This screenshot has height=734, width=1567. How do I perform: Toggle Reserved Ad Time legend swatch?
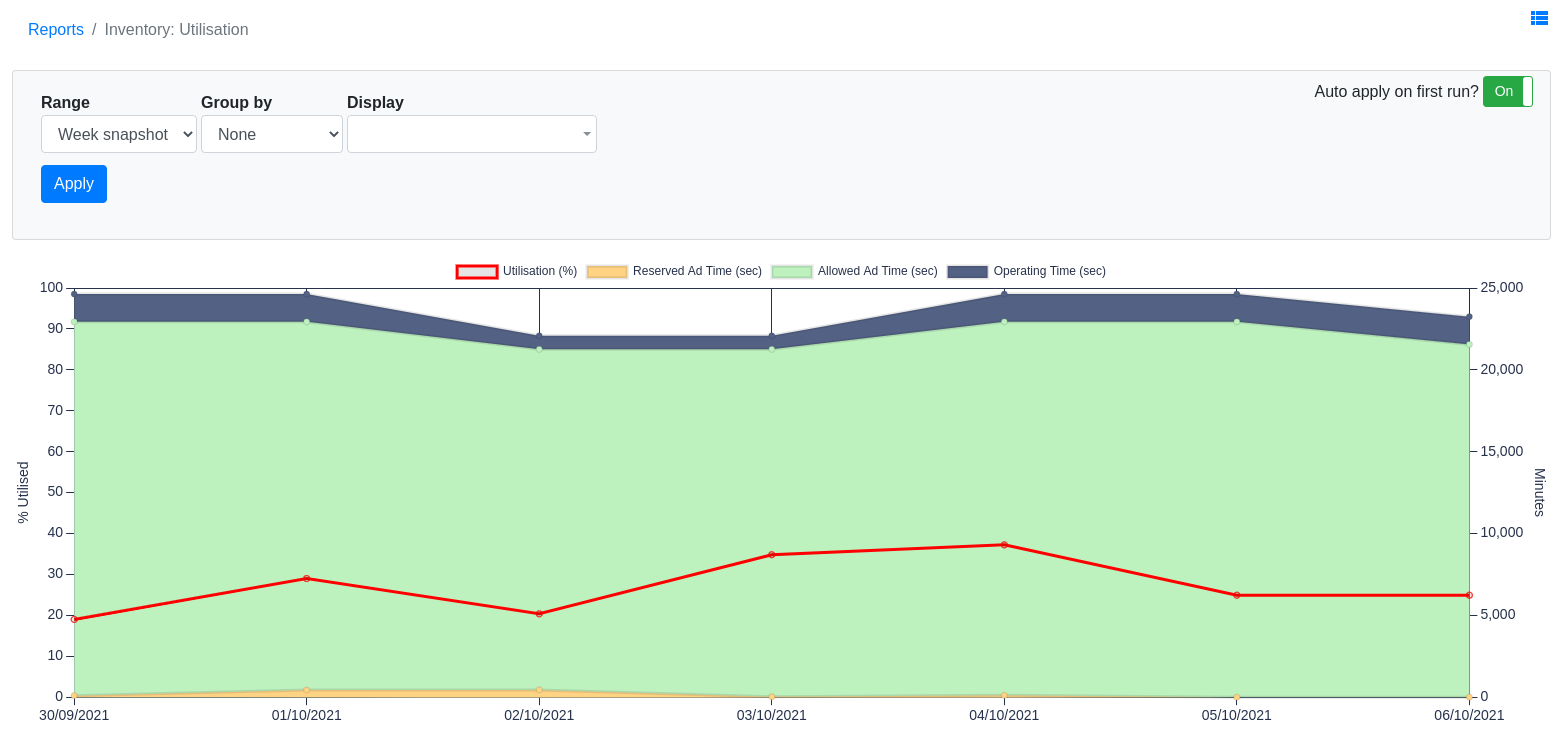point(607,272)
